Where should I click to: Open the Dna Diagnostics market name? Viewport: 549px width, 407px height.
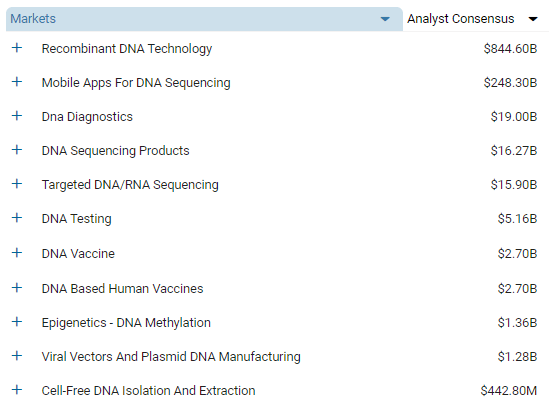87,117
